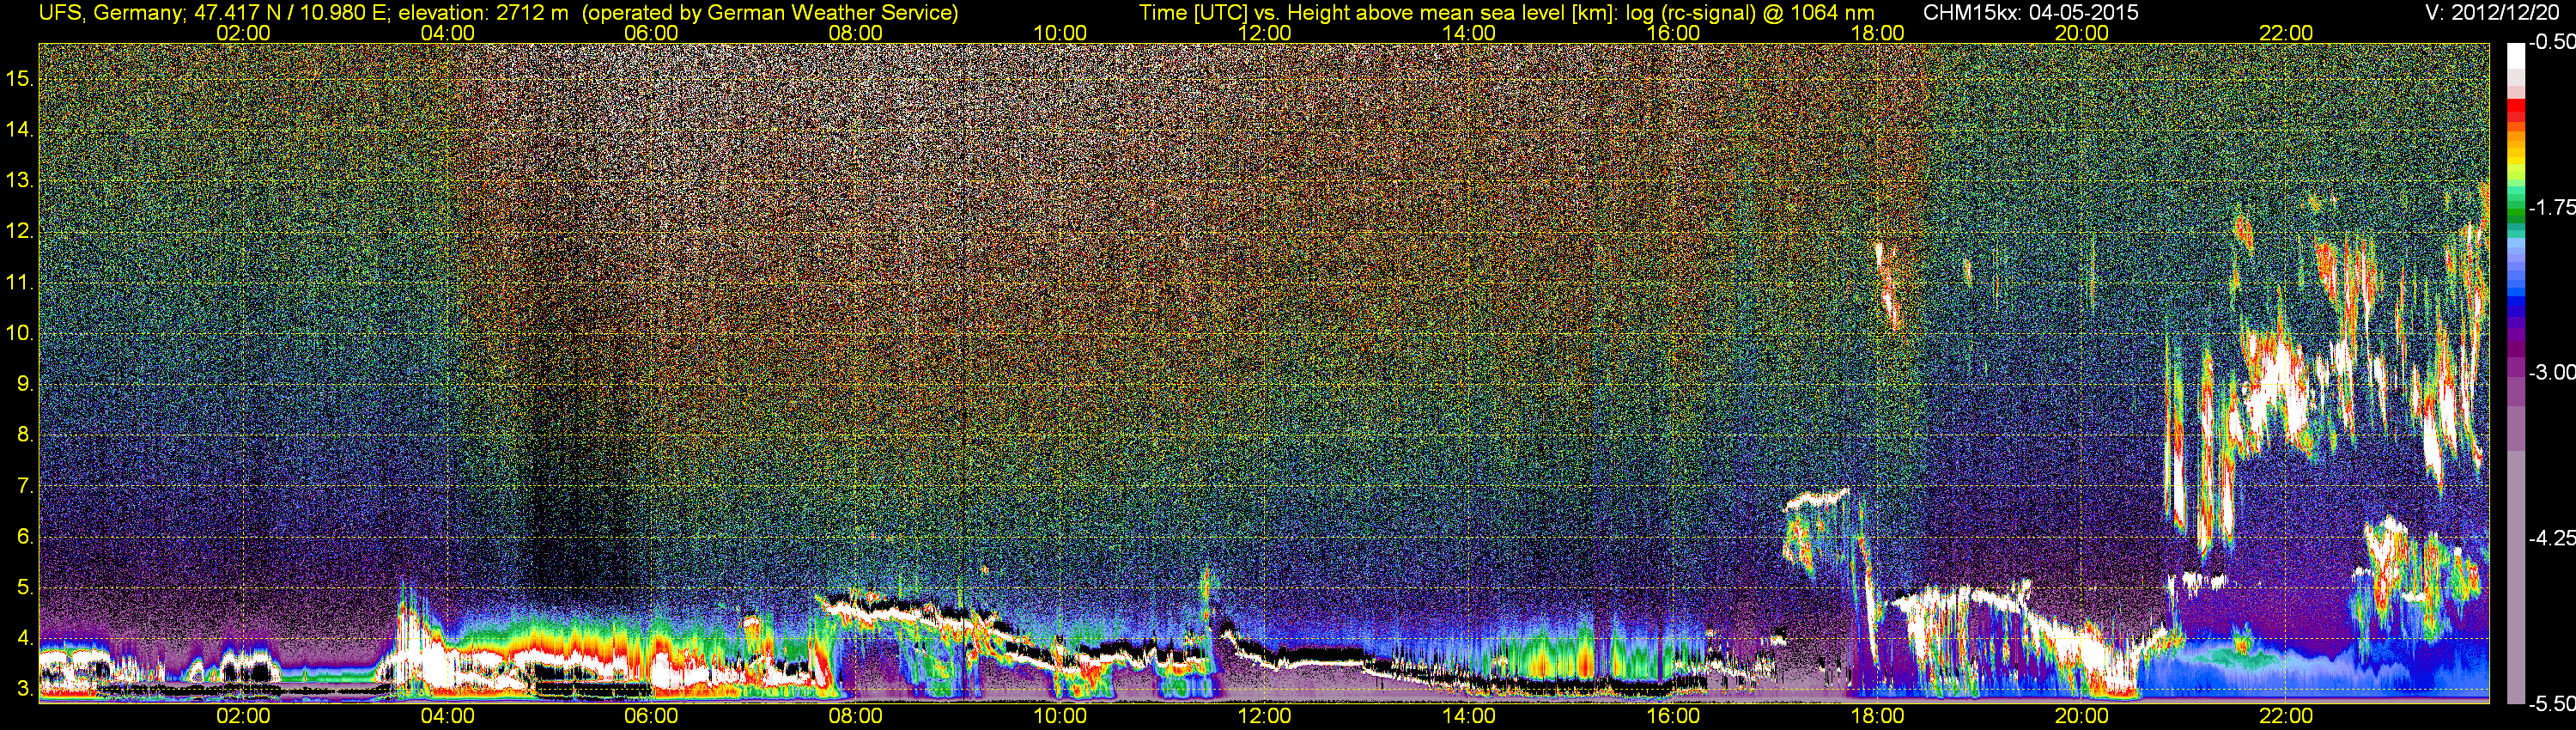Click the '02:00' label on the bottom time axis

(243, 716)
